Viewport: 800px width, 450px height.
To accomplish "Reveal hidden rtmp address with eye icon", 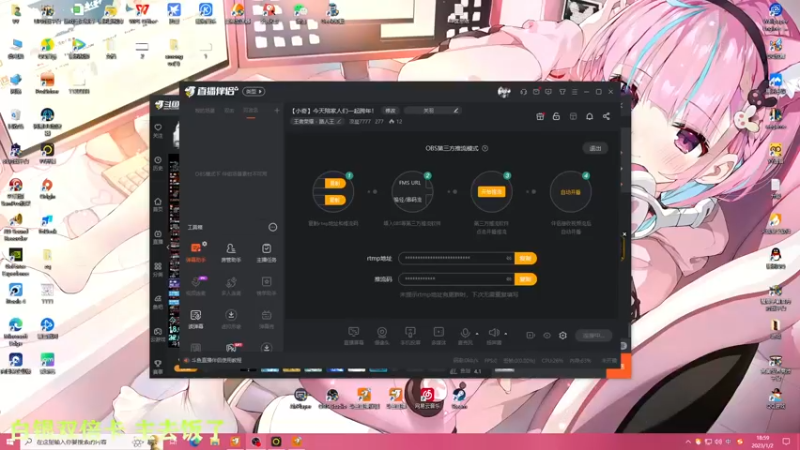I will tap(509, 258).
